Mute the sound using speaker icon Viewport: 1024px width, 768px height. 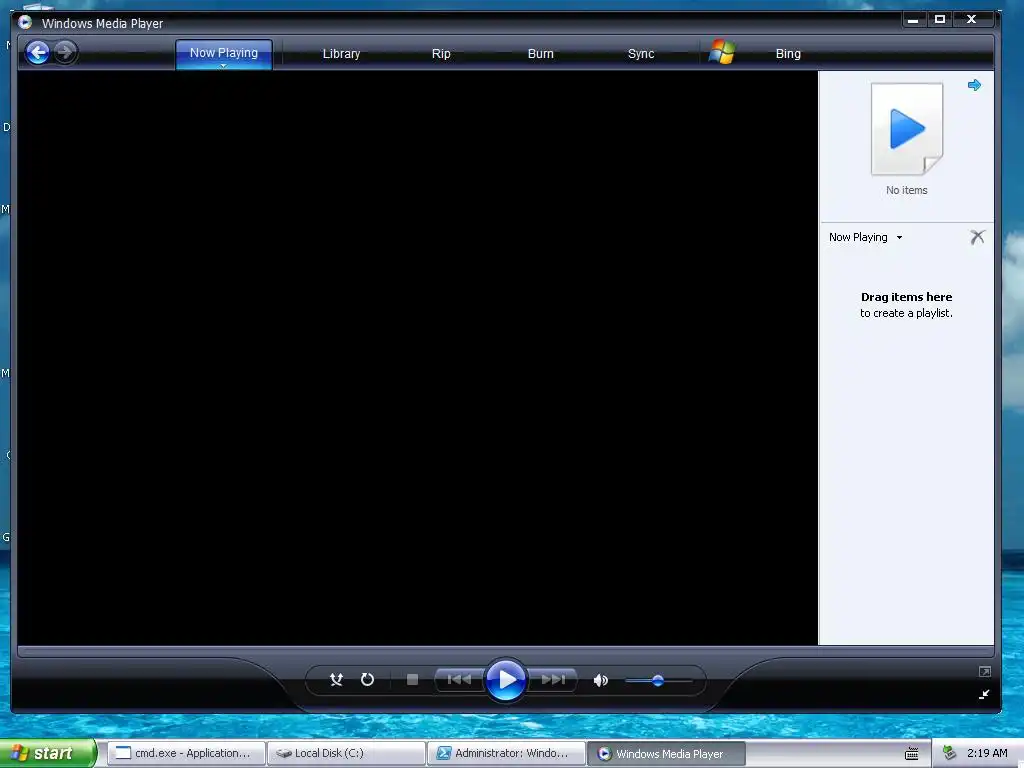[600, 680]
